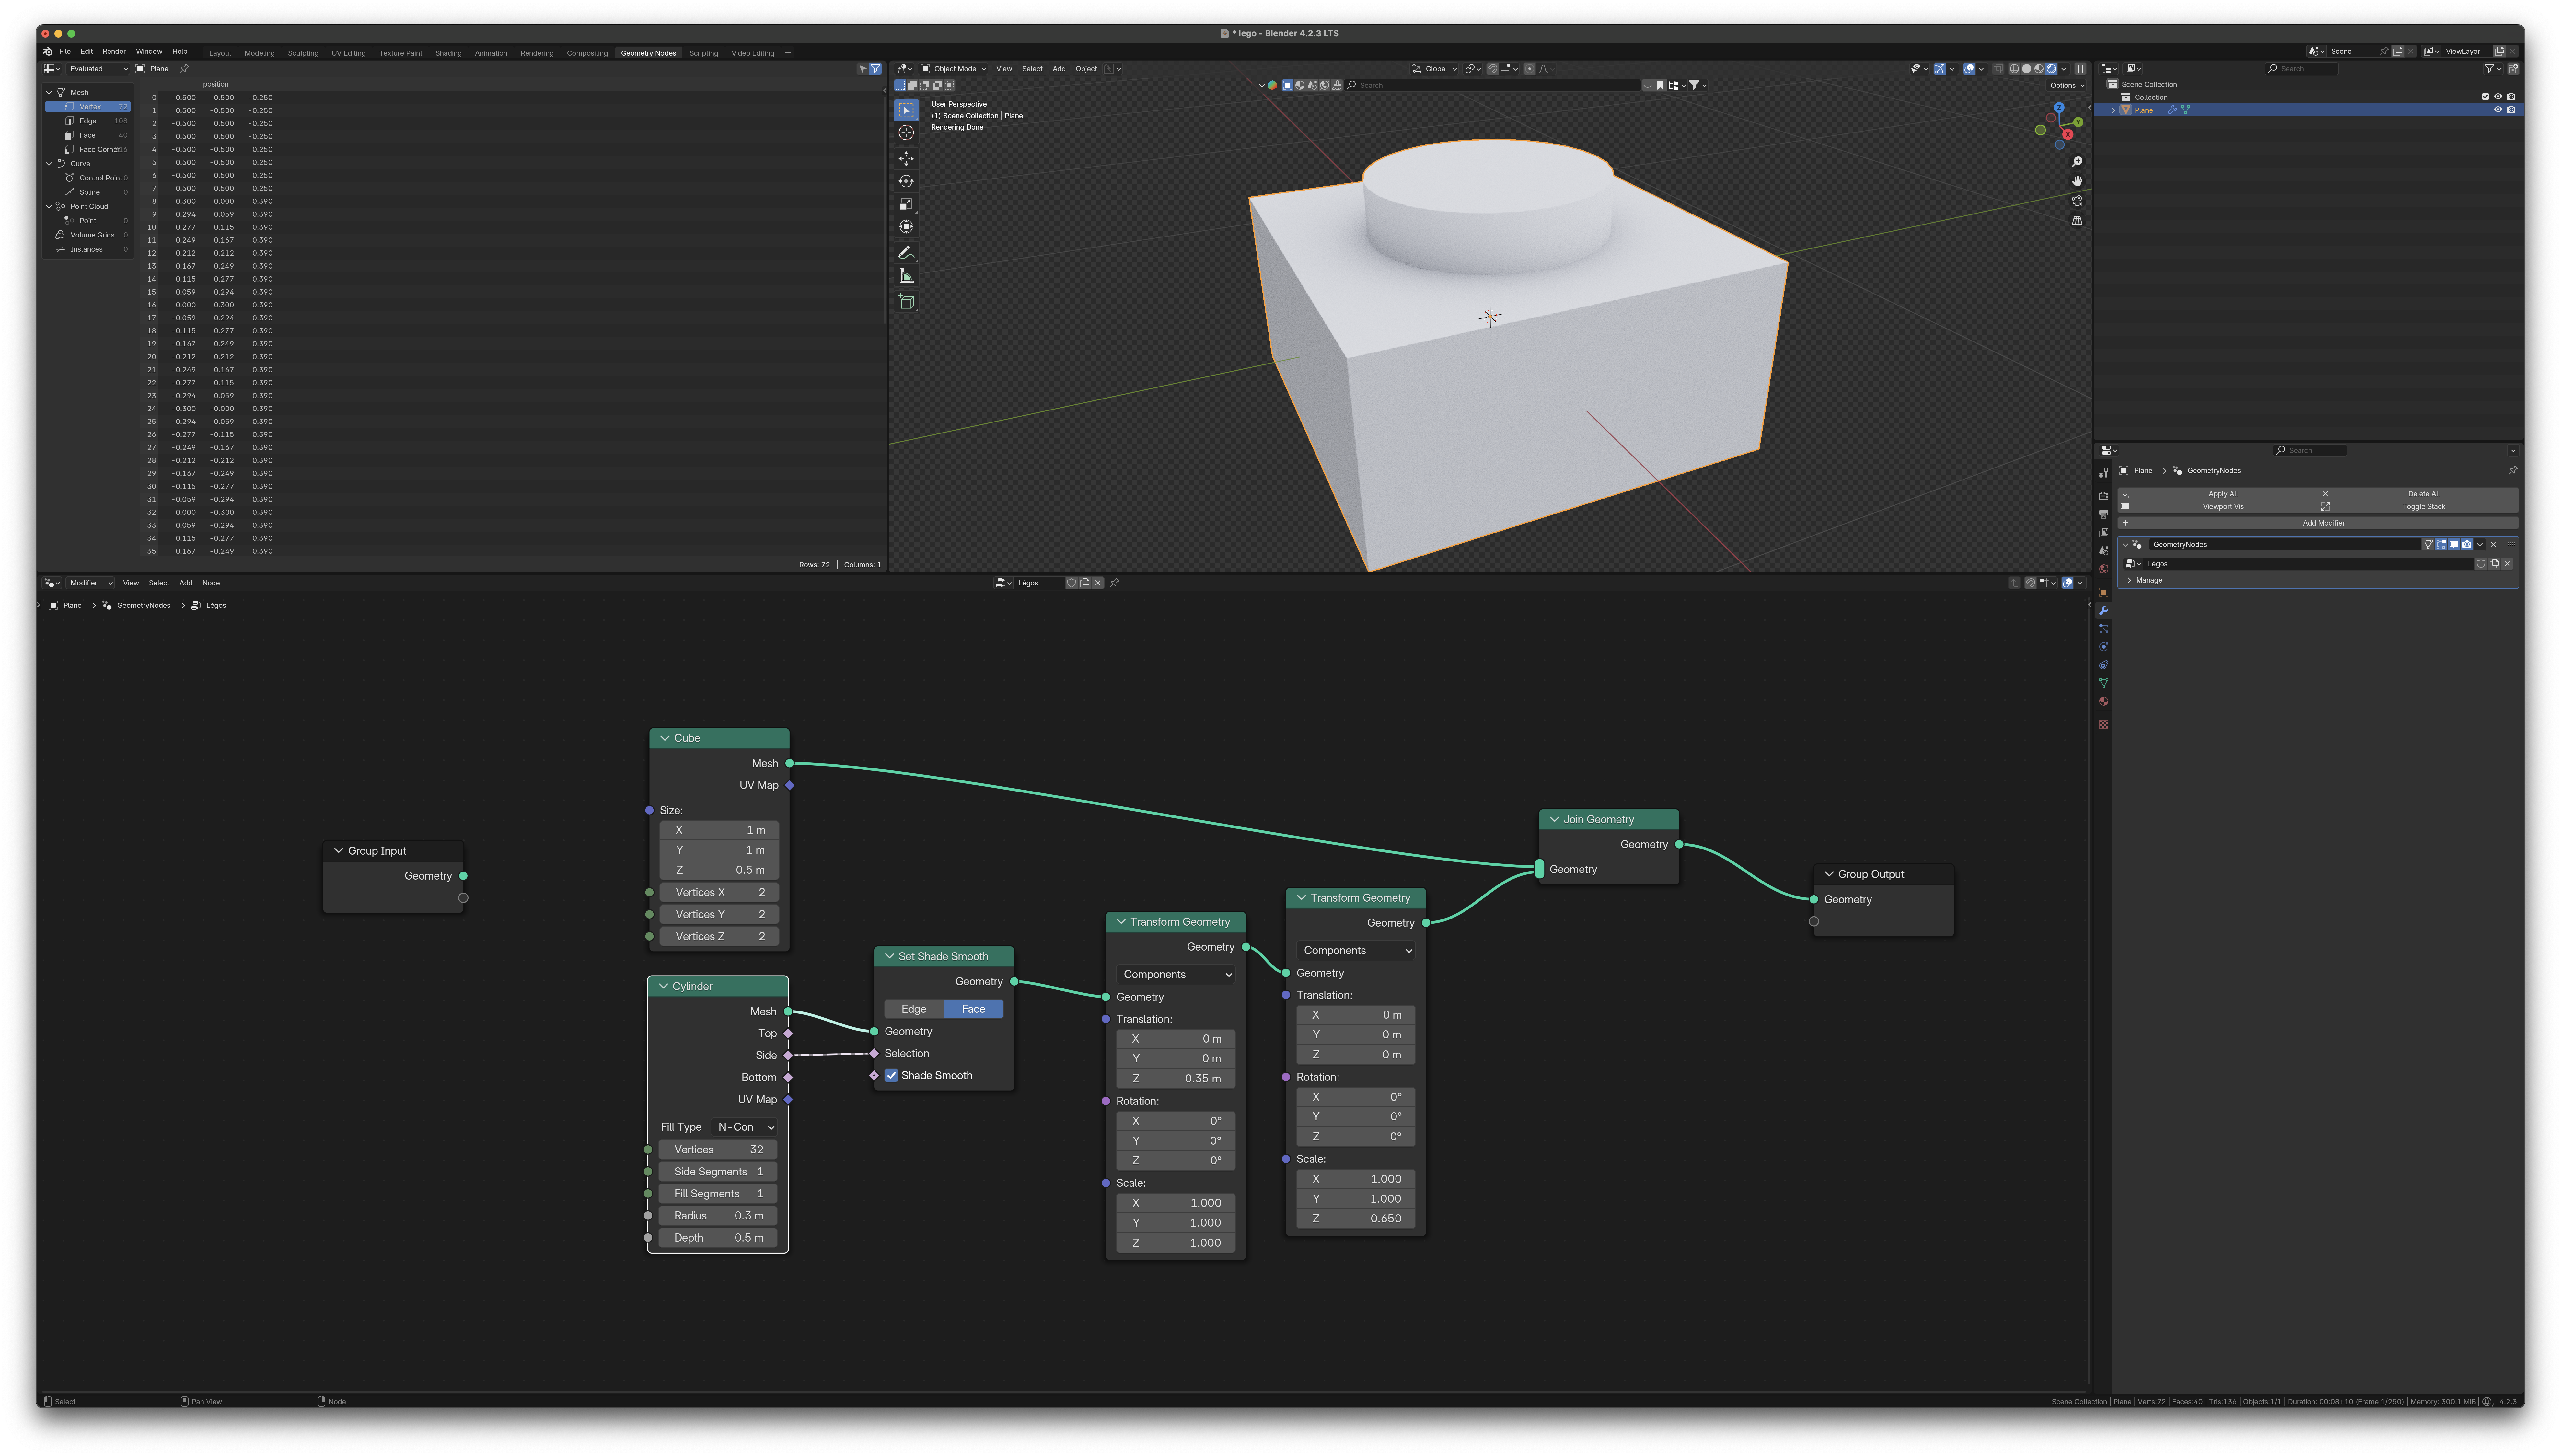
Task: Toggle the camera view icon in viewport
Action: coord(2077,201)
